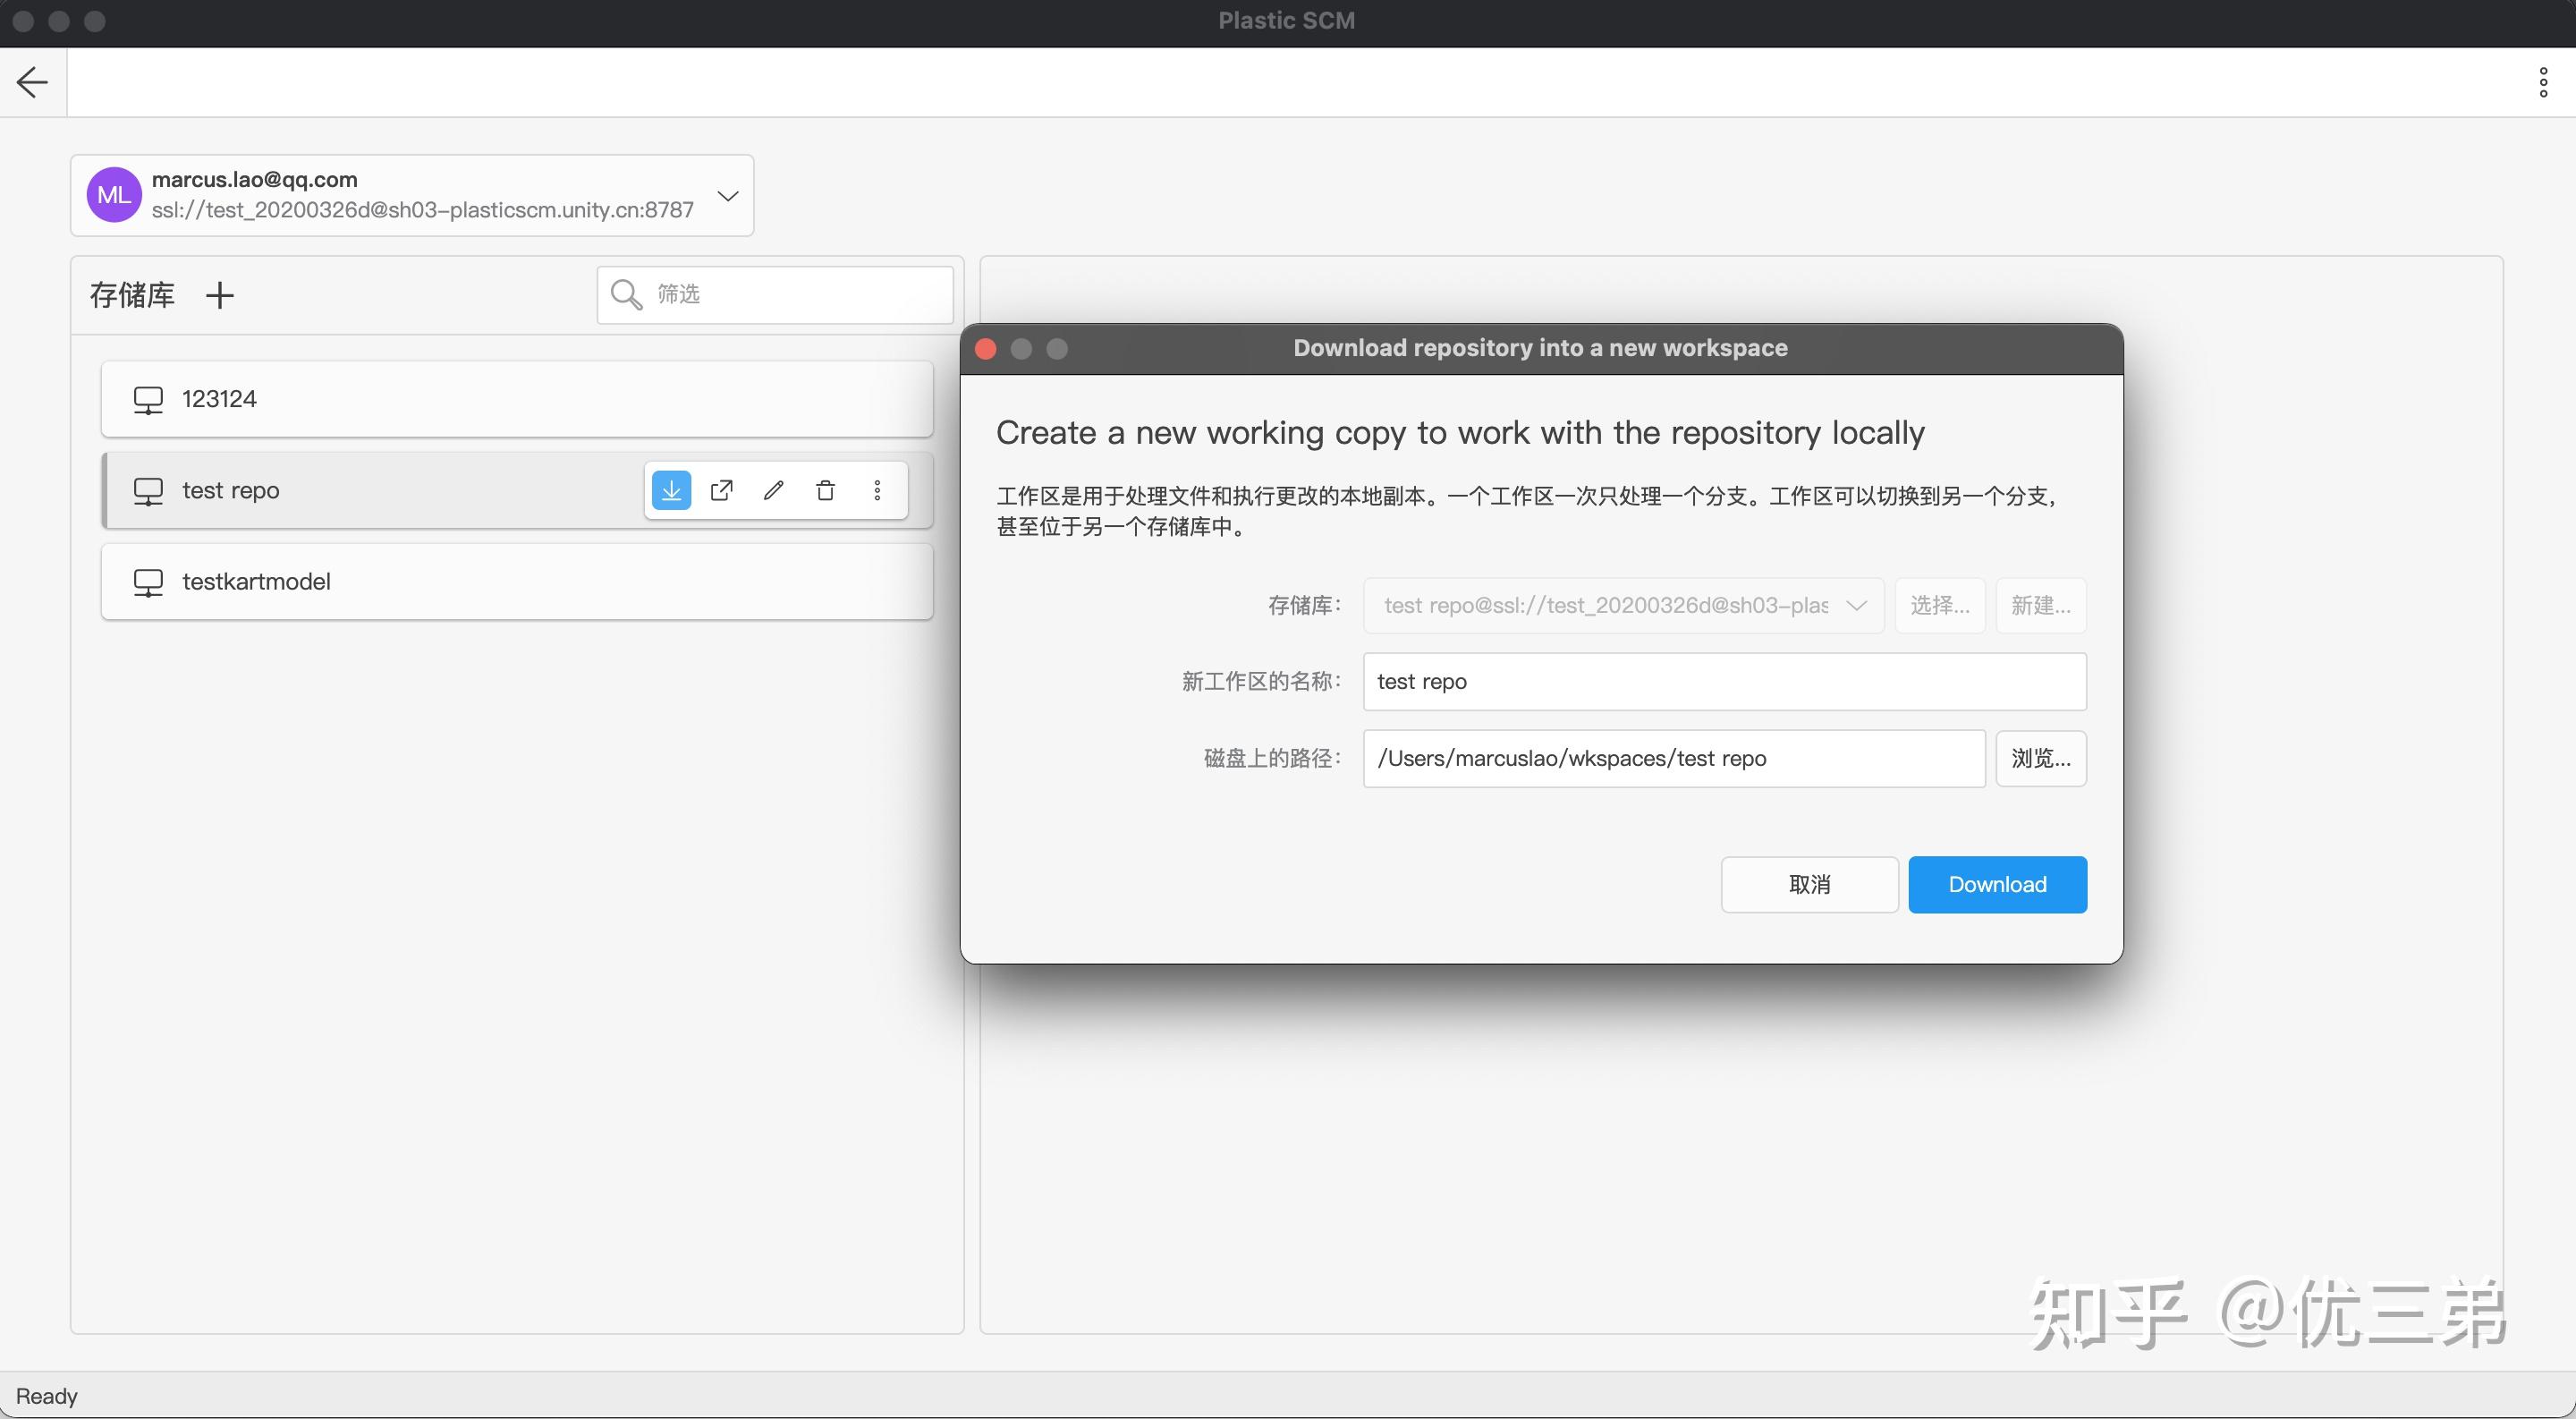Rename test repo with the pencil icon
The height and width of the screenshot is (1419, 2576).
[x=773, y=490]
